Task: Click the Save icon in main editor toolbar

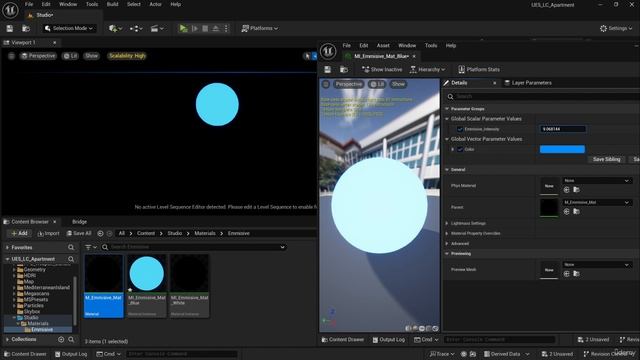Action: point(10,28)
